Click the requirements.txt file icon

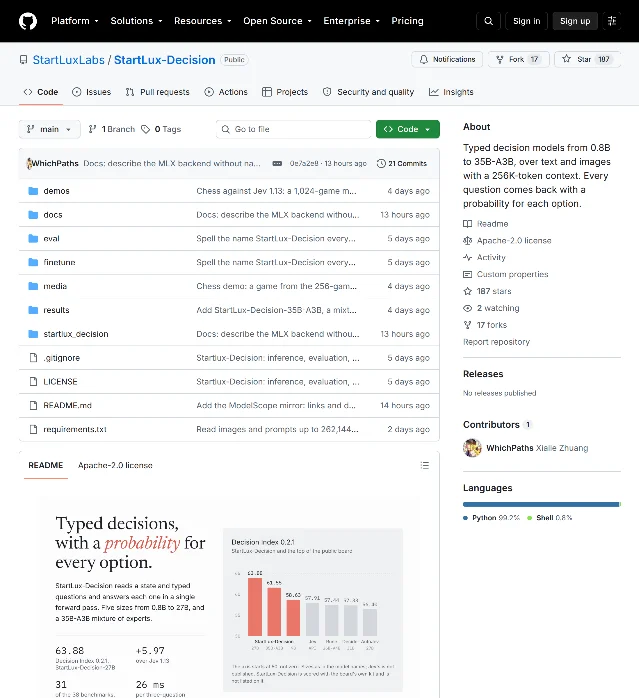click(33, 429)
